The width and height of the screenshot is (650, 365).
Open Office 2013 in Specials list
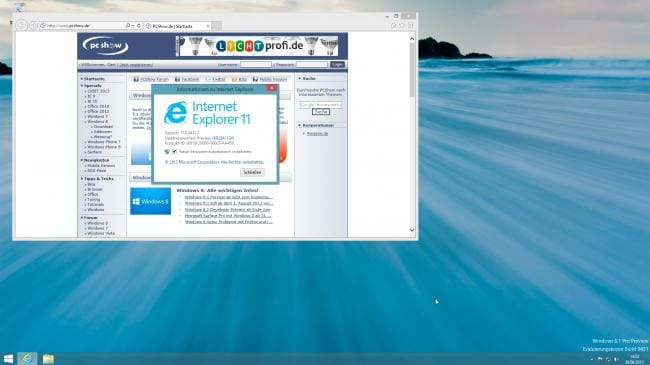[98, 111]
